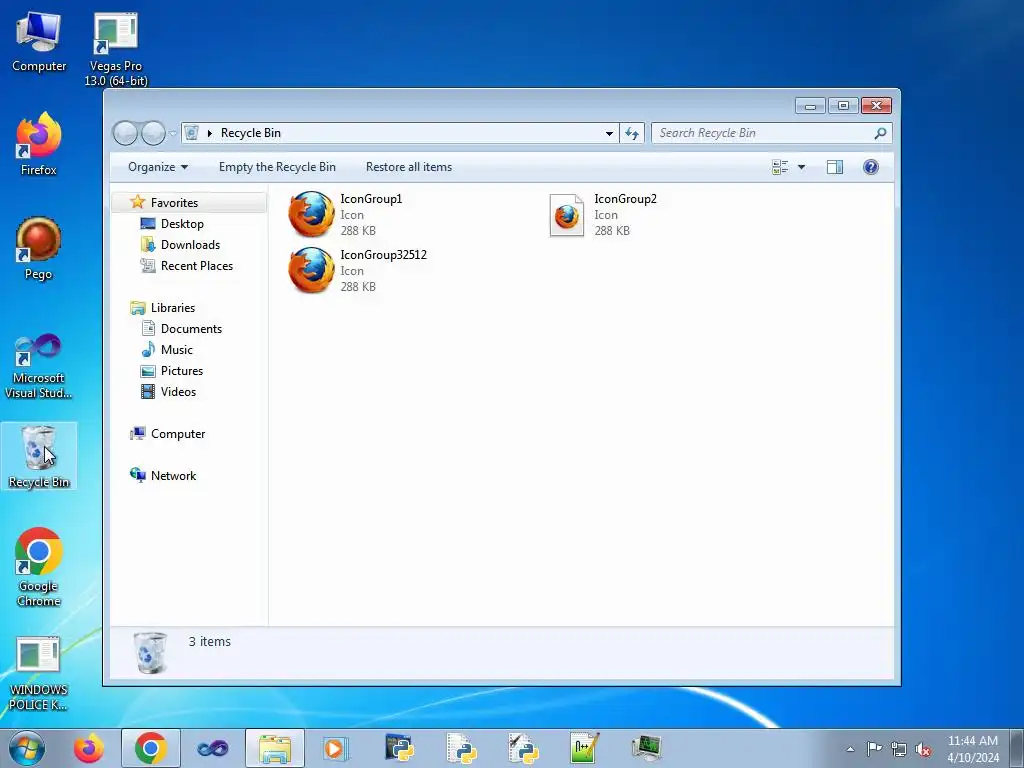Click the Google Chrome desktop shortcut
The height and width of the screenshot is (768, 1024).
pos(39,567)
